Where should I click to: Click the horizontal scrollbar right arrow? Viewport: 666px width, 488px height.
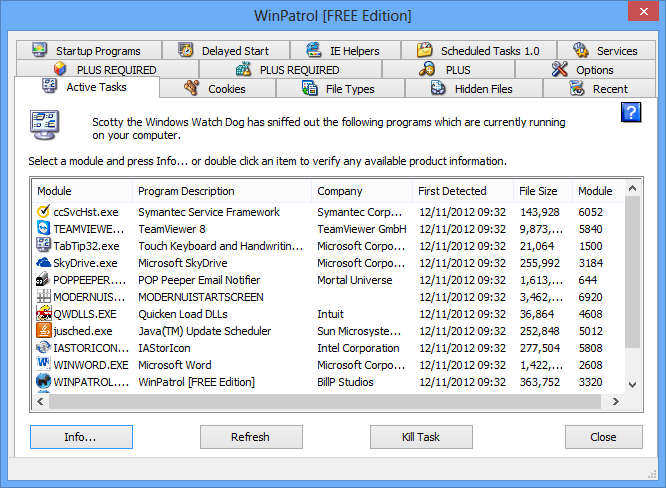pos(615,401)
